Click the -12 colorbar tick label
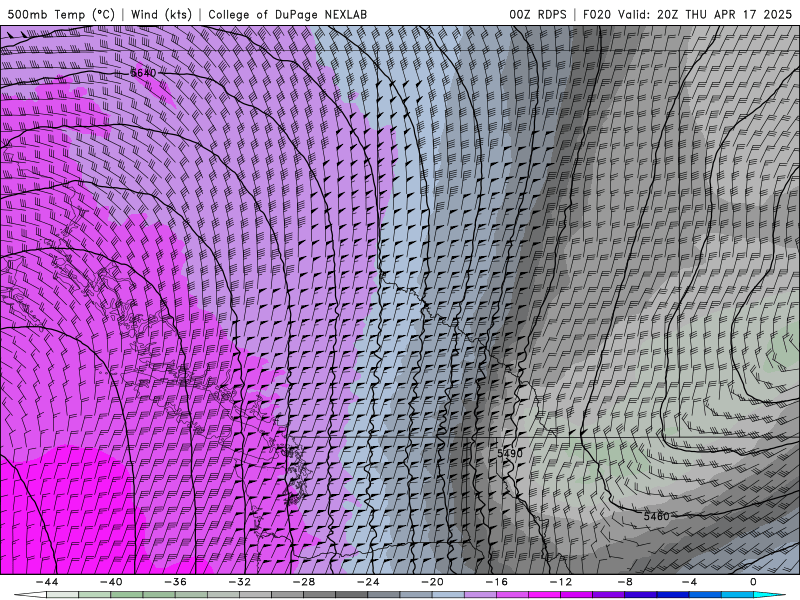Image resolution: width=800 pixels, height=600 pixels. pyautogui.click(x=561, y=582)
